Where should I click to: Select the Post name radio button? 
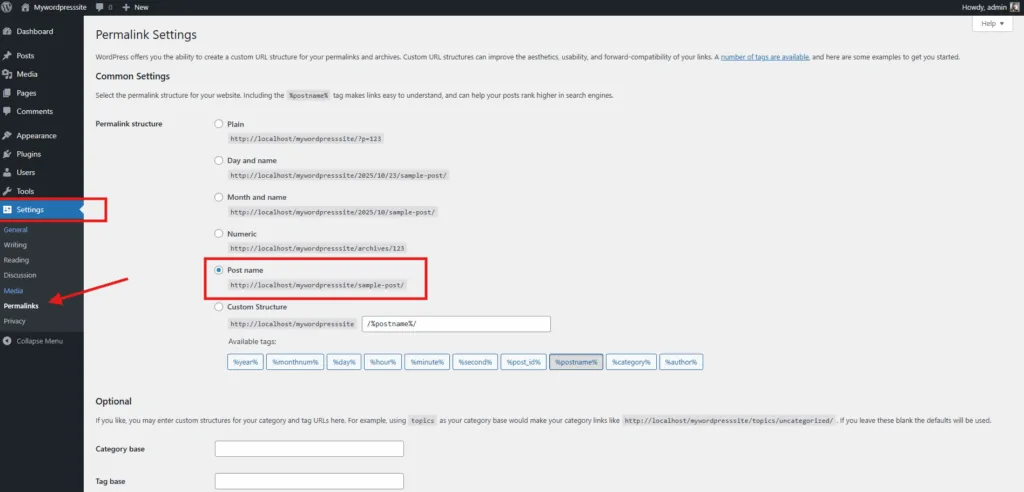tap(219, 270)
